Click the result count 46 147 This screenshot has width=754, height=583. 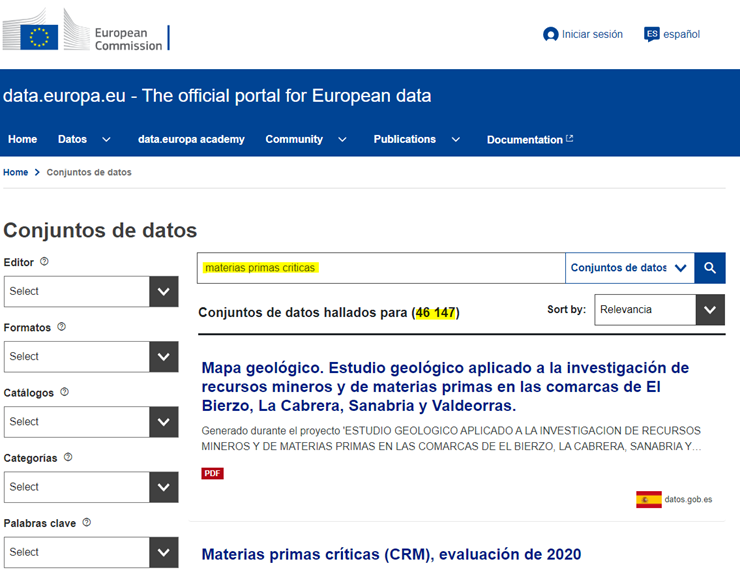coord(435,313)
